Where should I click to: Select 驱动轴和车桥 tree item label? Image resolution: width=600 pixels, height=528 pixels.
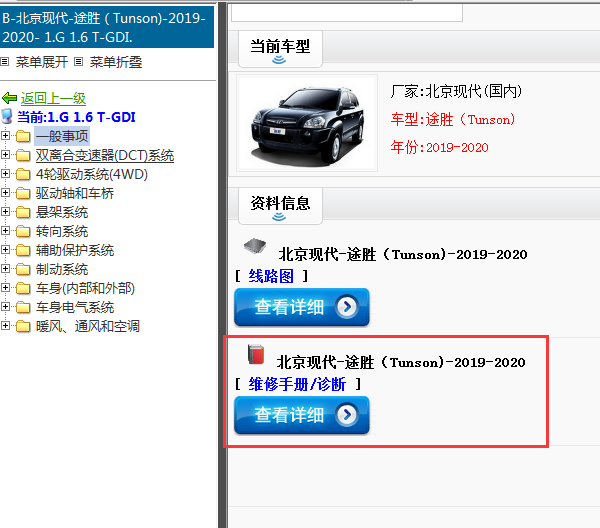pyautogui.click(x=75, y=193)
